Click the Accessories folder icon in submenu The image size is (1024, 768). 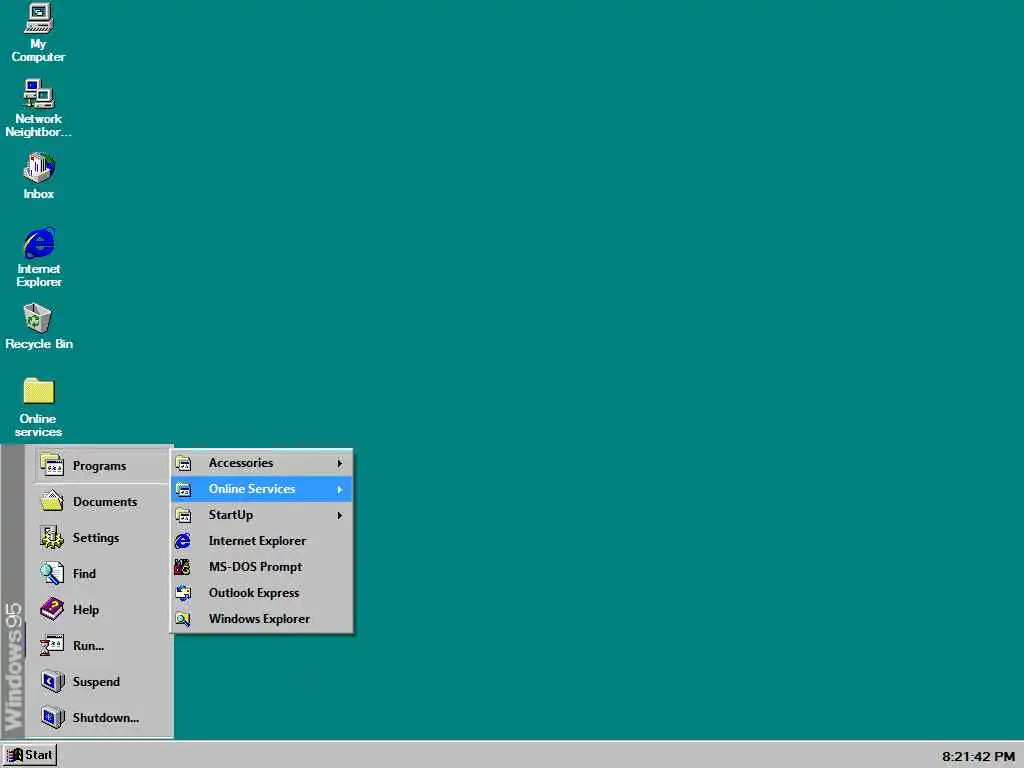tap(184, 463)
